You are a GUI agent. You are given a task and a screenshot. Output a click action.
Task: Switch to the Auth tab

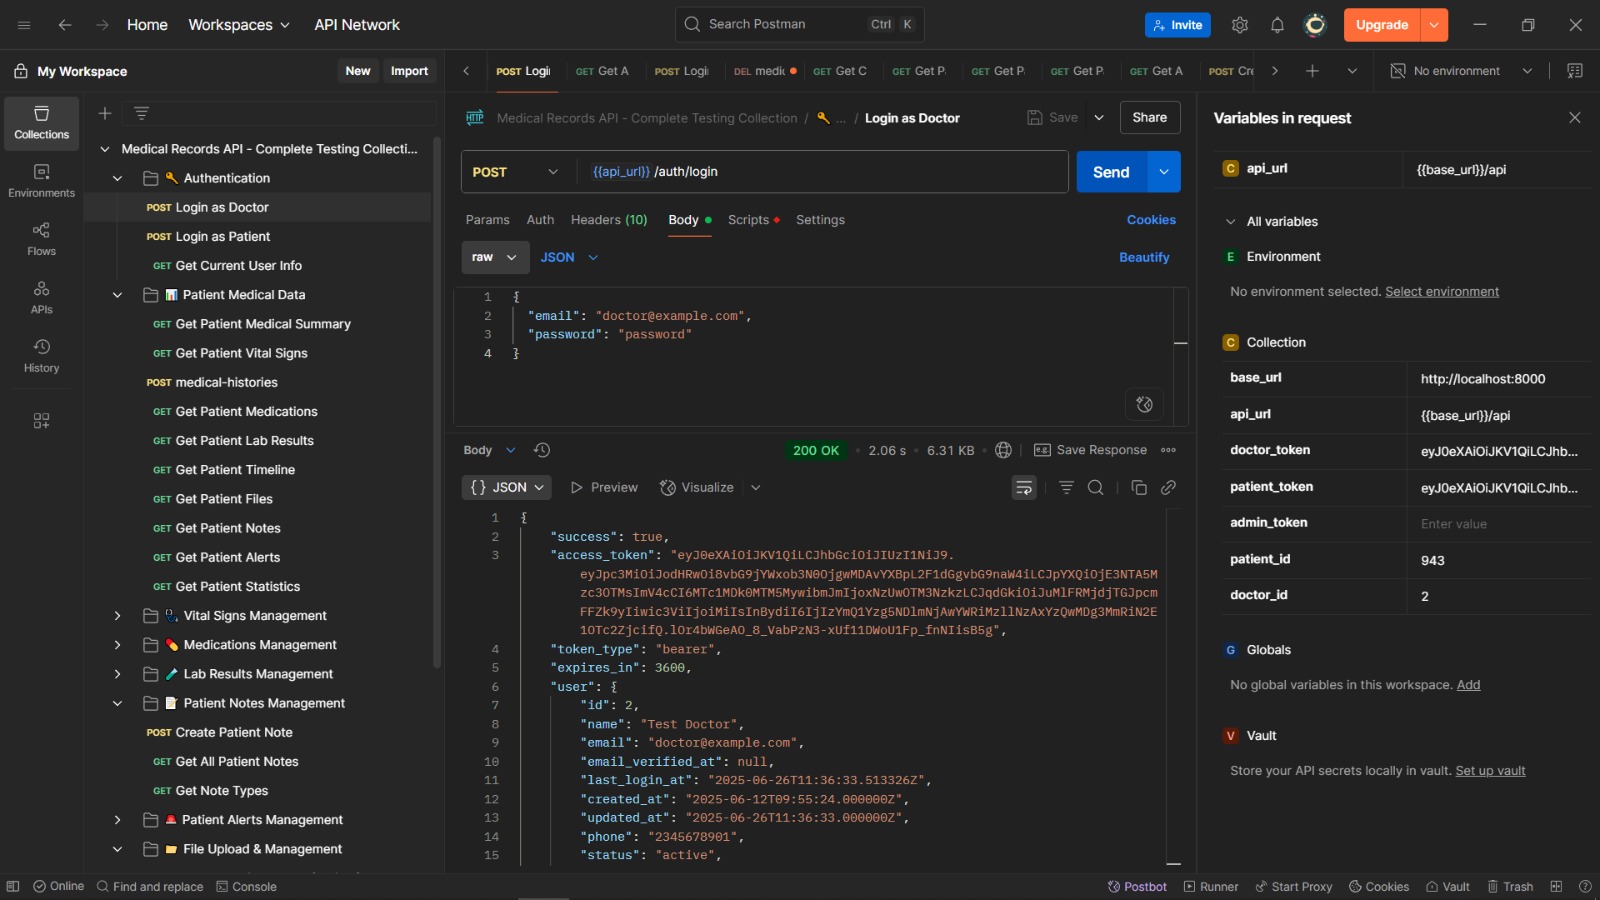(x=540, y=220)
